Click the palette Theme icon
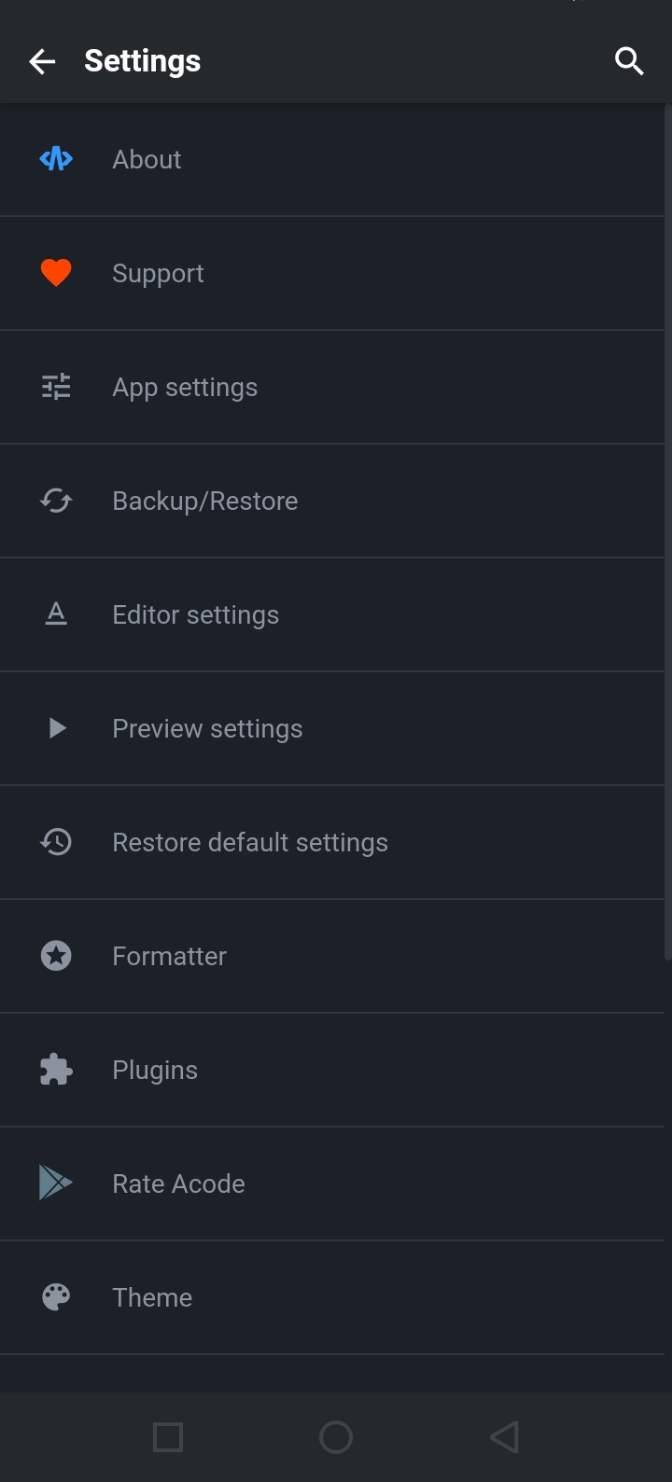The width and height of the screenshot is (672, 1482). (56, 1297)
